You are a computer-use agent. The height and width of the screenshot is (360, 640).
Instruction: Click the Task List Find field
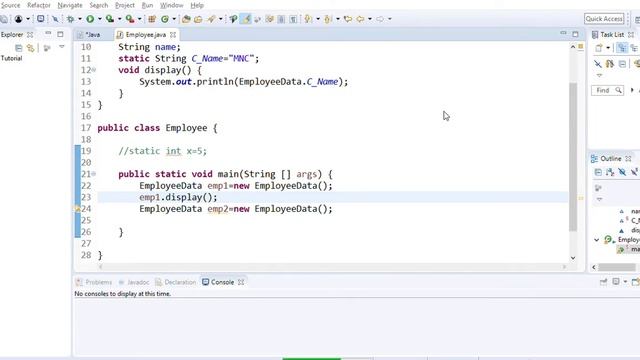click(607, 90)
